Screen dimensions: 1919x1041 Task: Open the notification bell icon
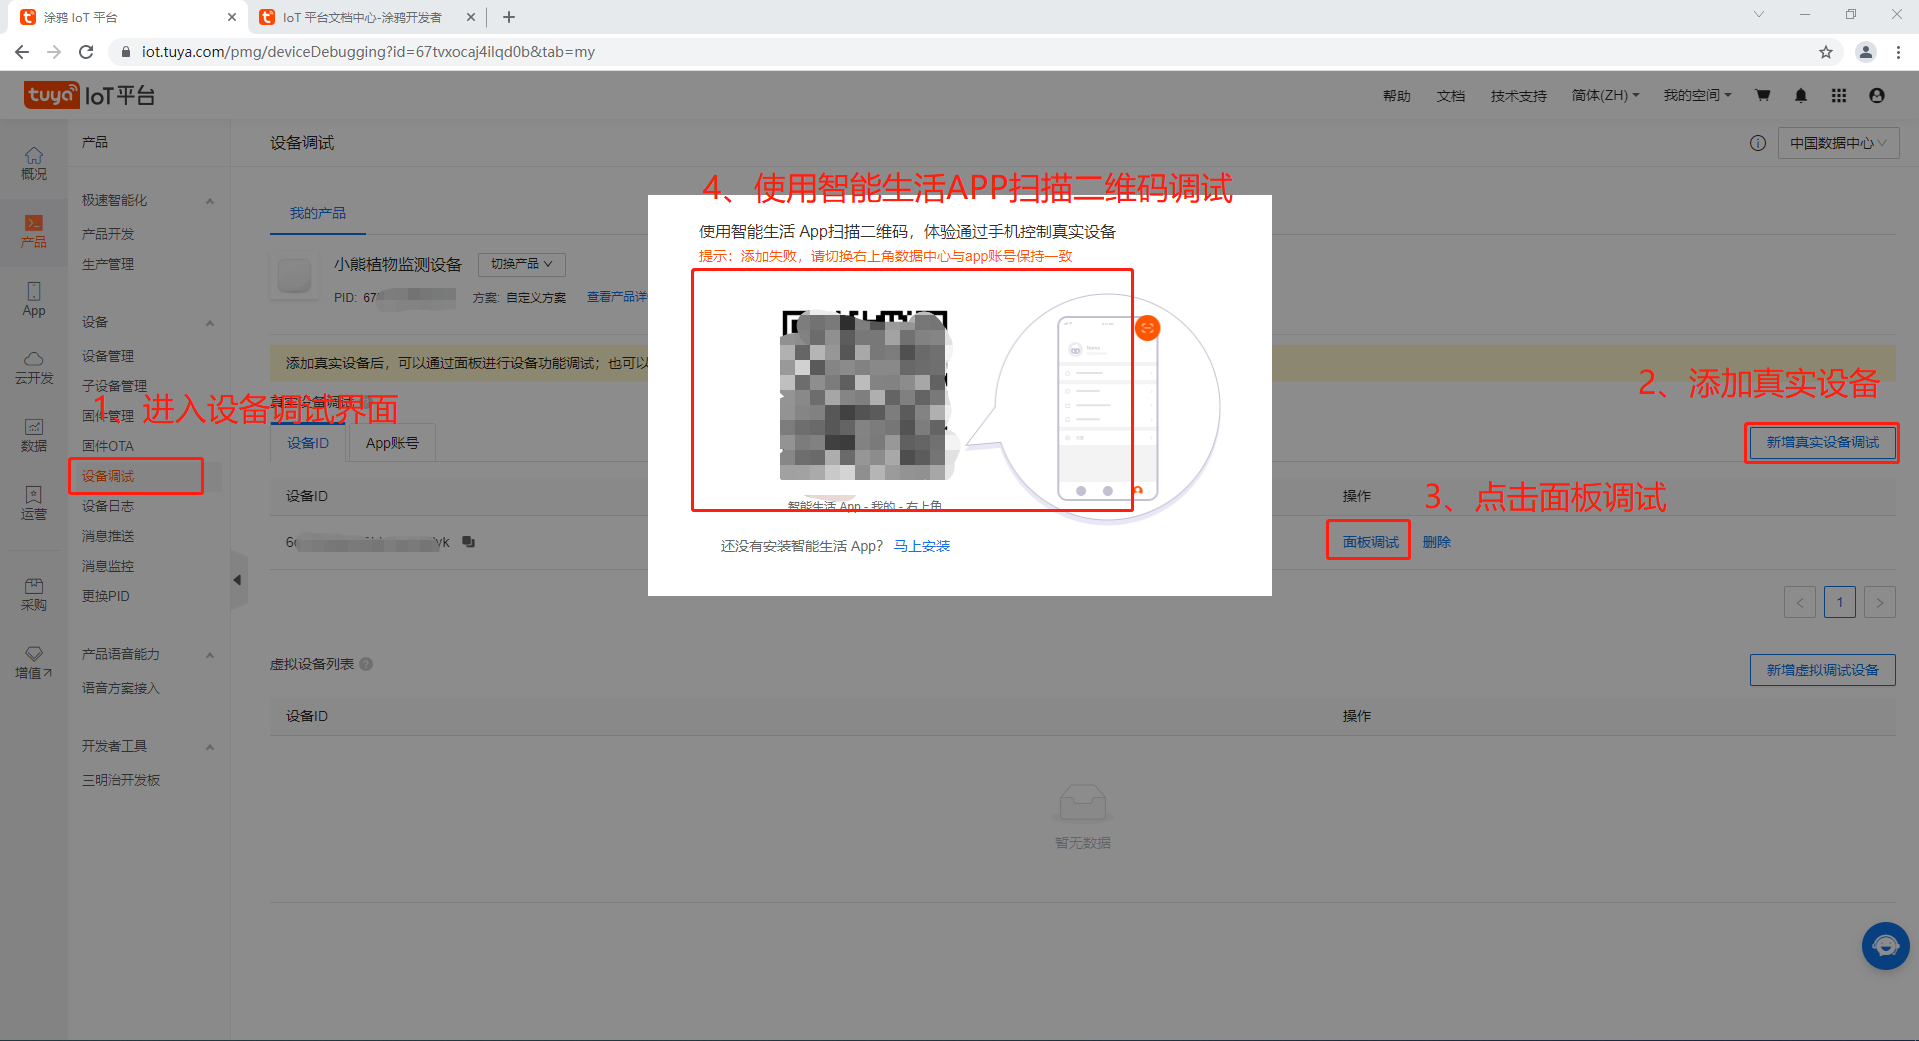[x=1800, y=96]
